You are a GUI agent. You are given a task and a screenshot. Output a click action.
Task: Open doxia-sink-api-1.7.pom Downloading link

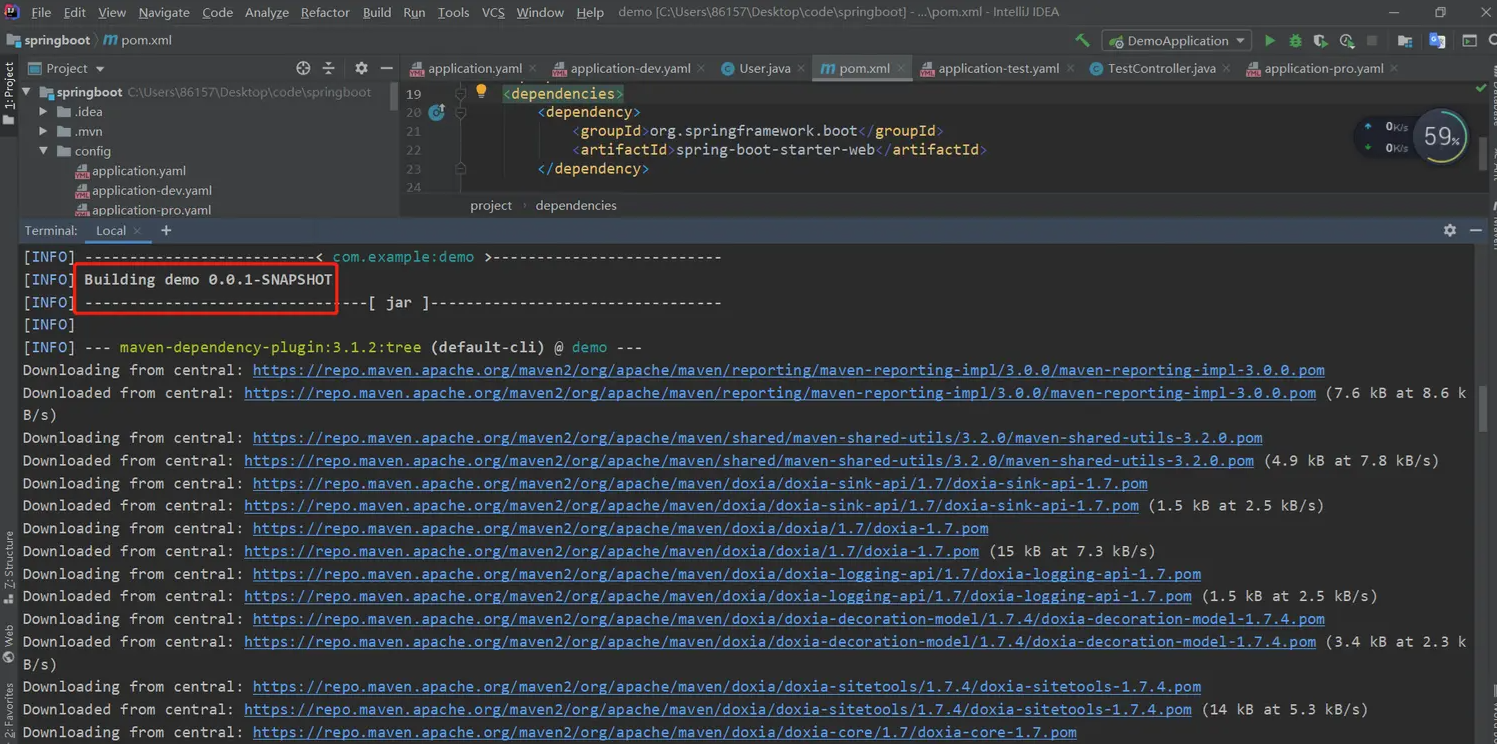tap(700, 483)
